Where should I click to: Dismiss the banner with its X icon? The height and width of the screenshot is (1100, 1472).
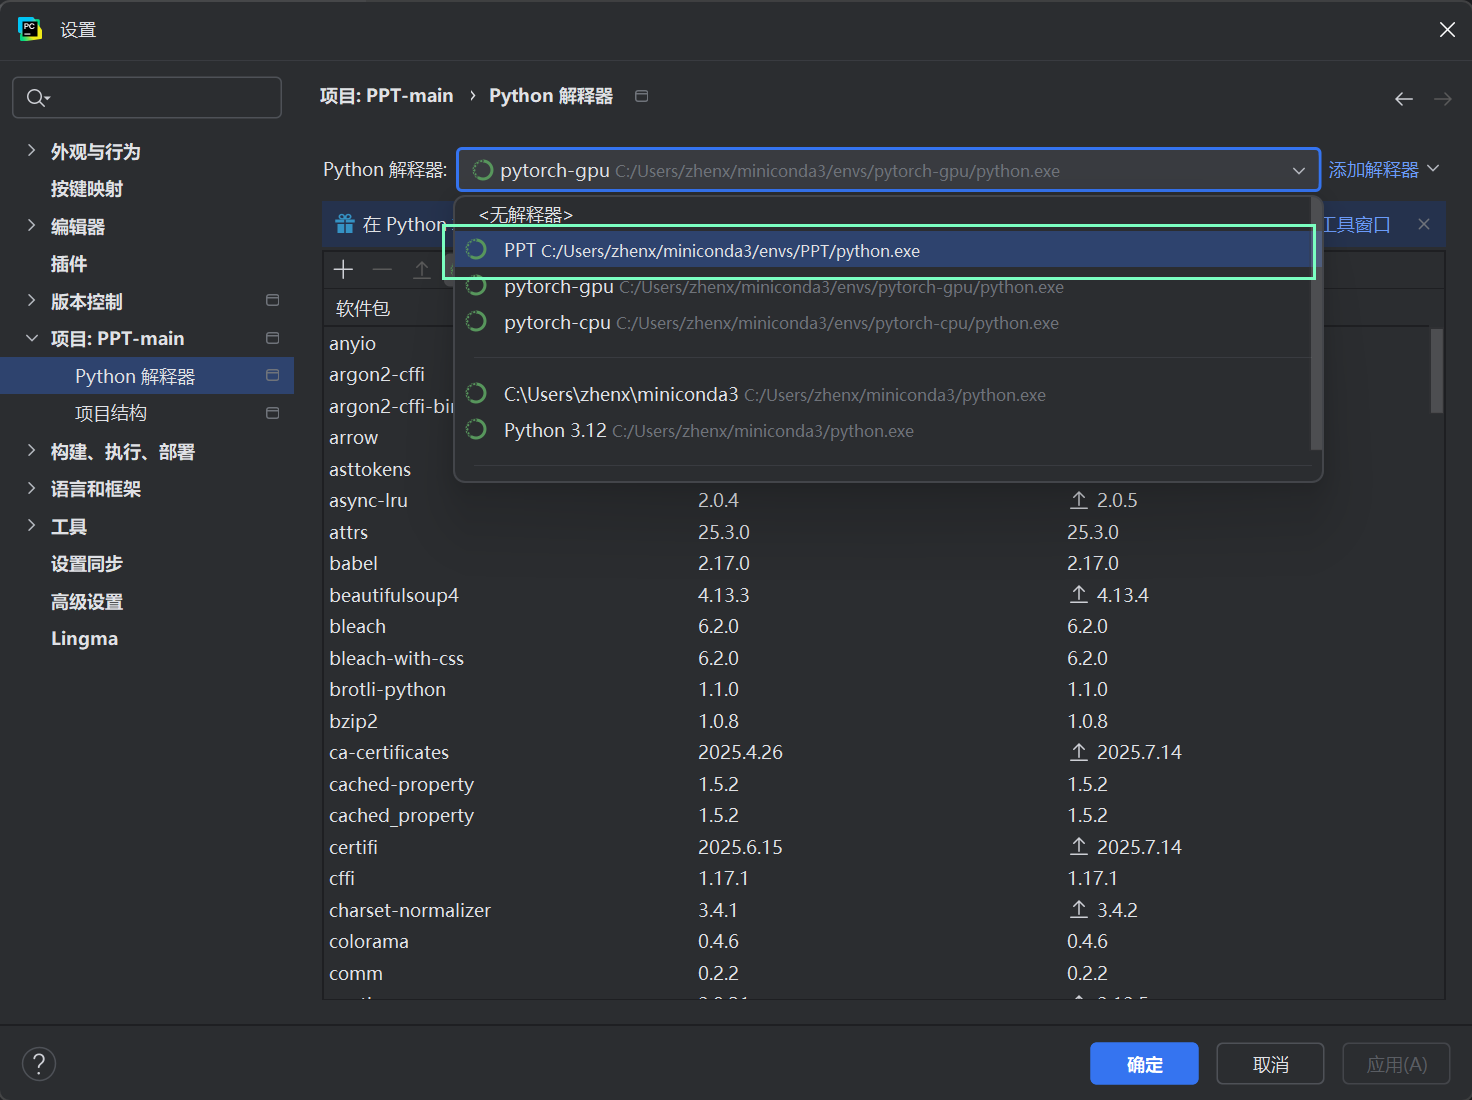1424,224
